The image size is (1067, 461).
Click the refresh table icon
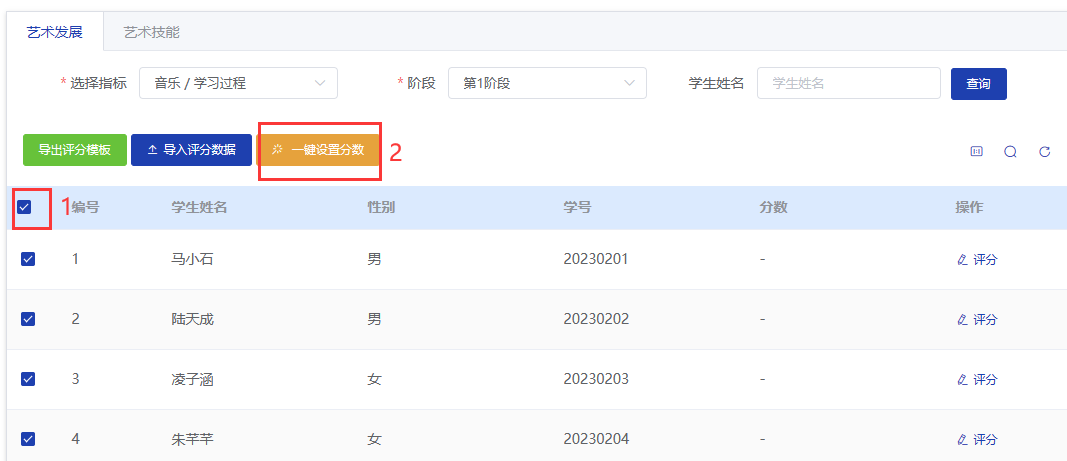click(x=1045, y=152)
